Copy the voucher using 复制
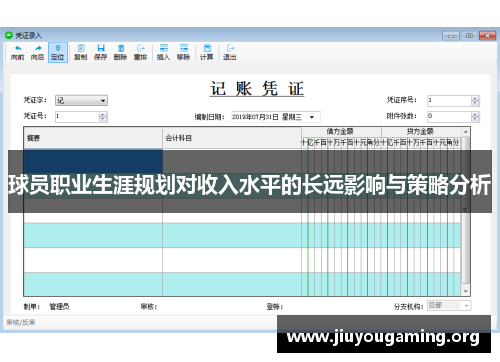Screen dimensions: 500x362 pos(80,53)
